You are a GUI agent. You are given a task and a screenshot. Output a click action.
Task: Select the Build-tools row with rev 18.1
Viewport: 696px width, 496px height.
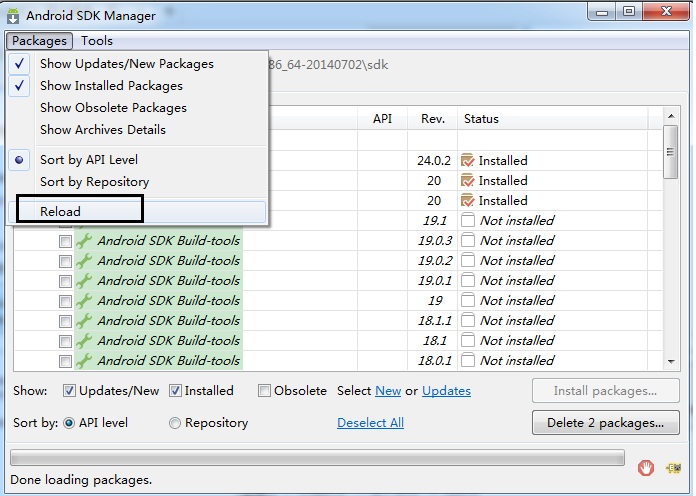[337, 341]
